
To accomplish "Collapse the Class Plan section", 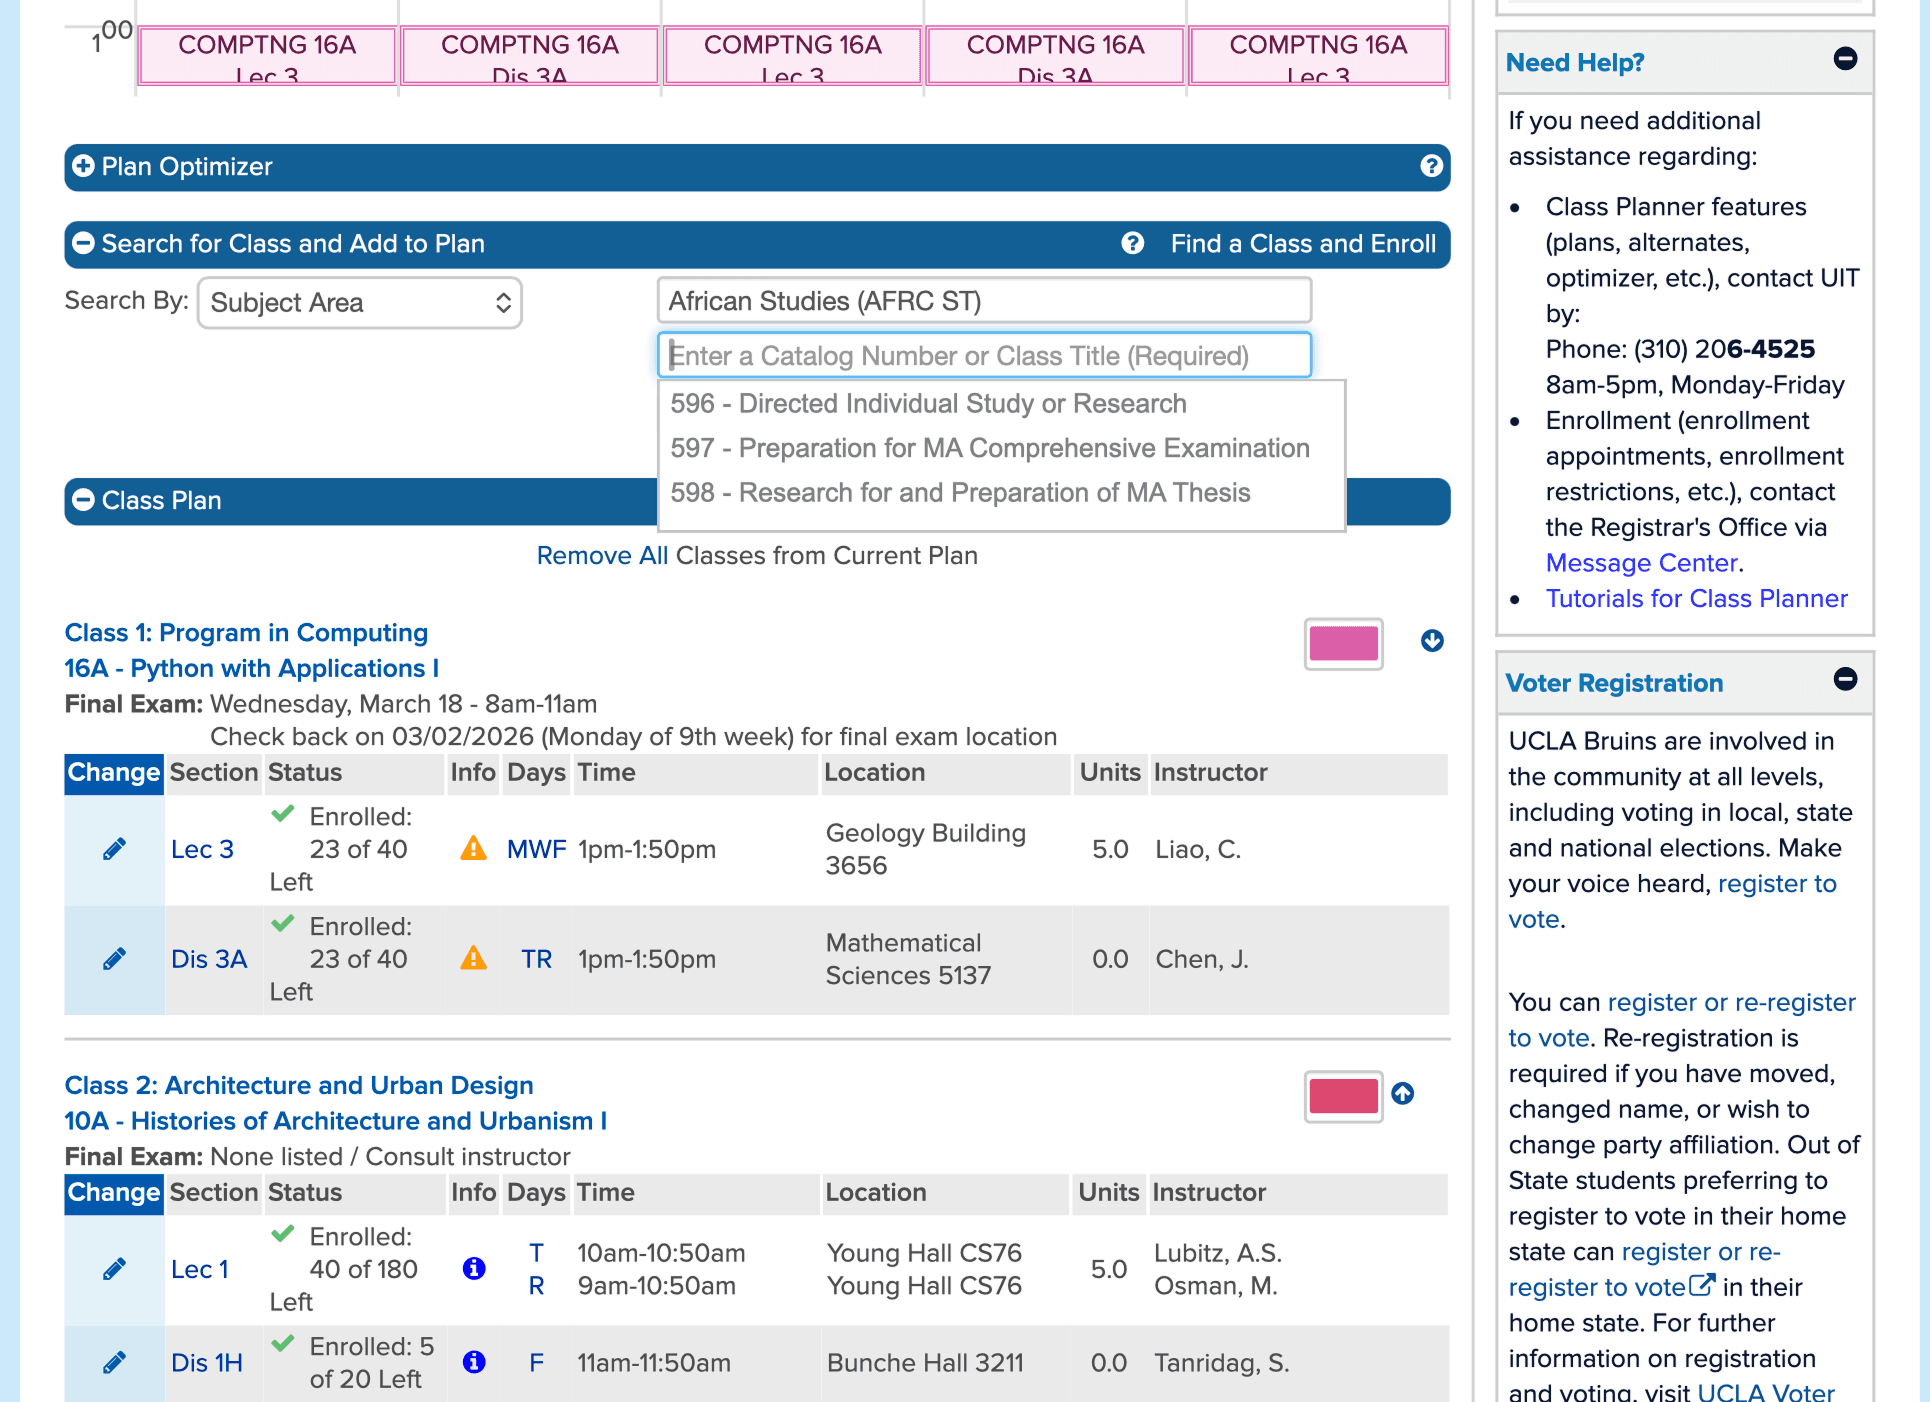I will click(x=84, y=500).
